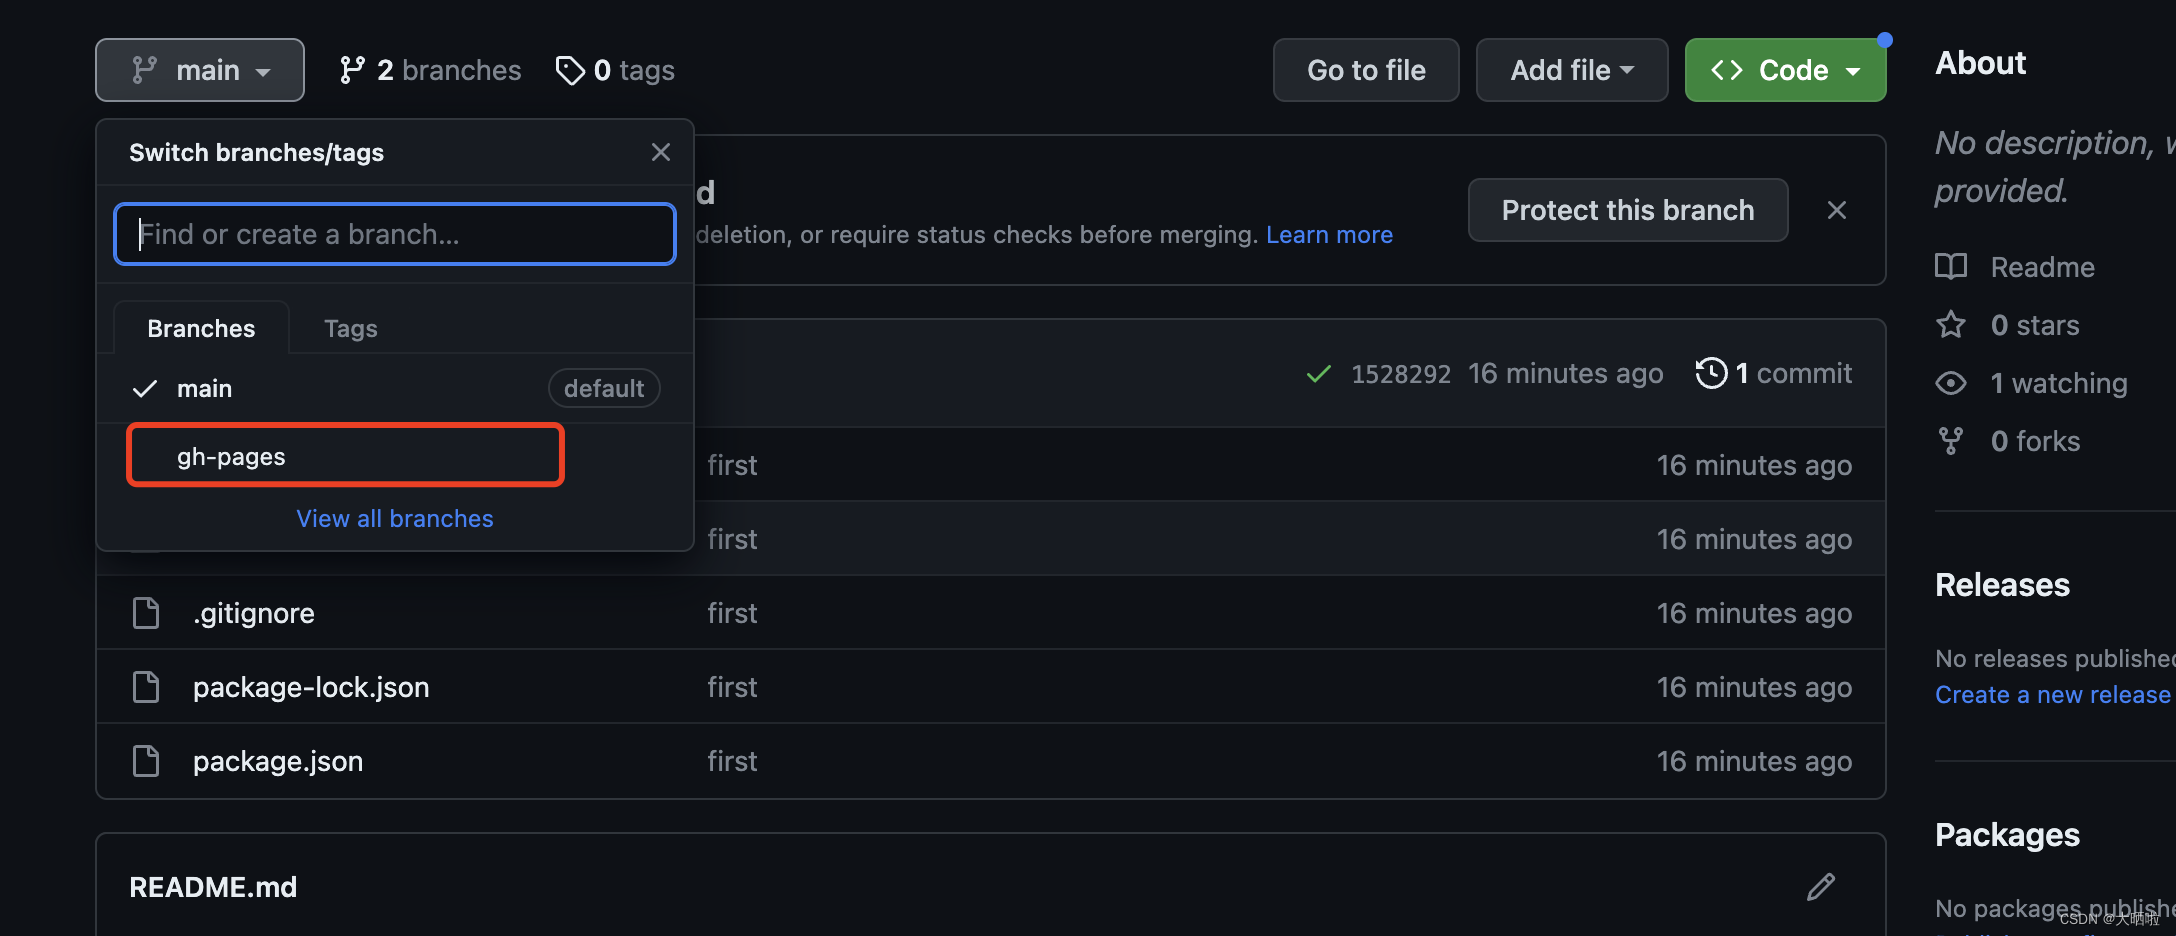Image resolution: width=2176 pixels, height=936 pixels.
Task: Choose the checked main branch entry
Action: [x=204, y=388]
